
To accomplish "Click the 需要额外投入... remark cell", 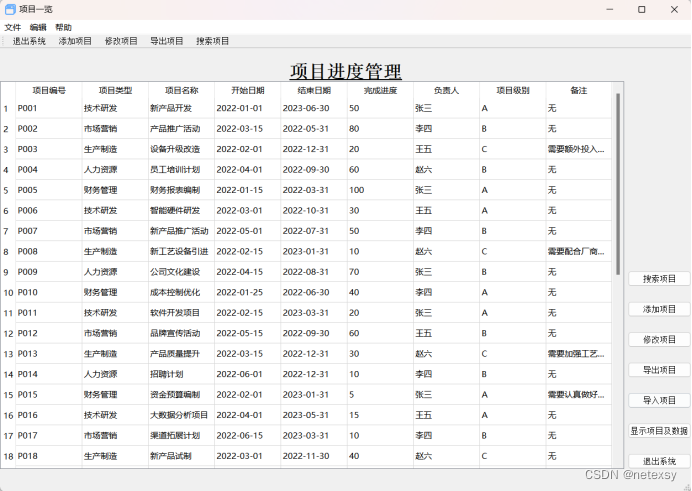I will pyautogui.click(x=579, y=149).
